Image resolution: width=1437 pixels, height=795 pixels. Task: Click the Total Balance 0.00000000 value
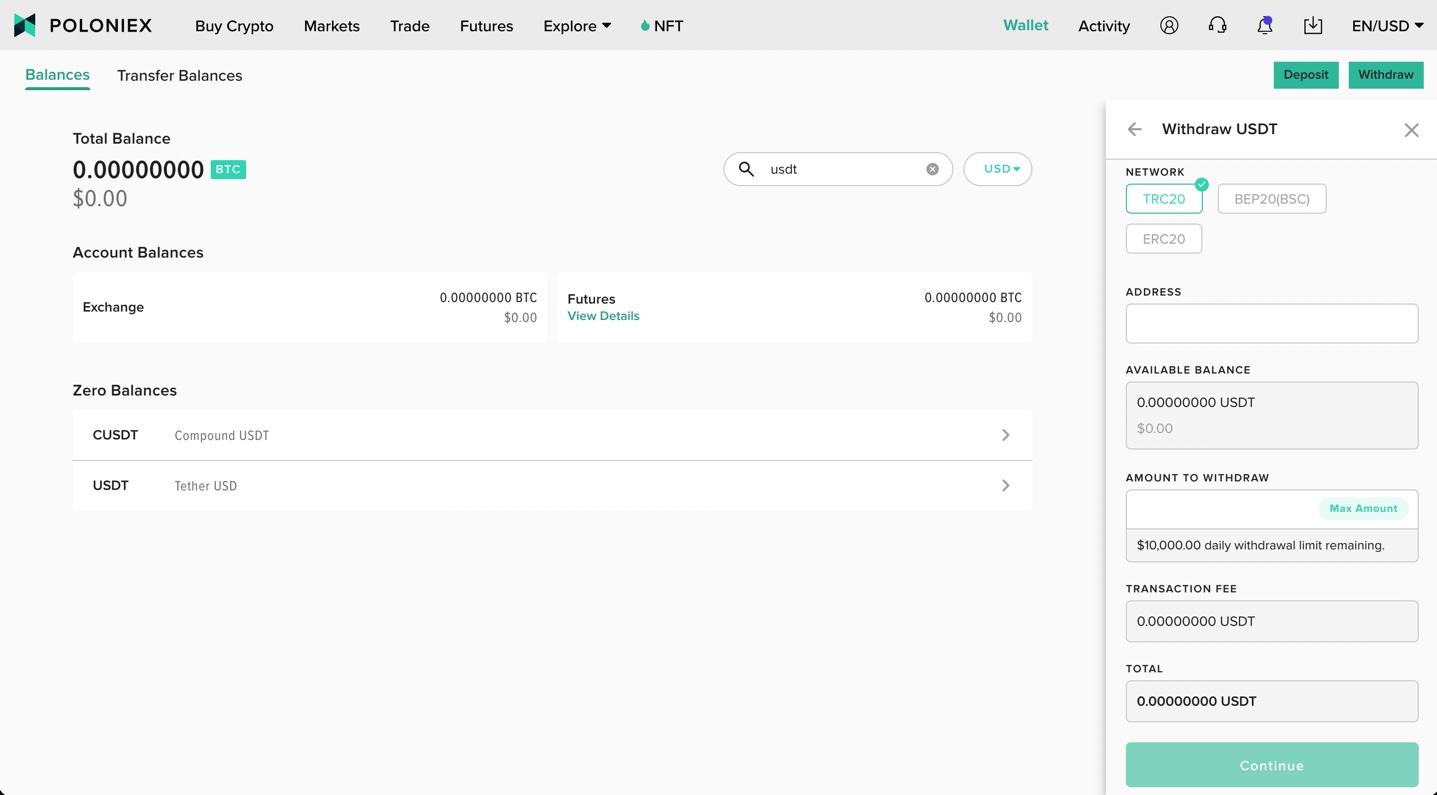click(x=138, y=170)
